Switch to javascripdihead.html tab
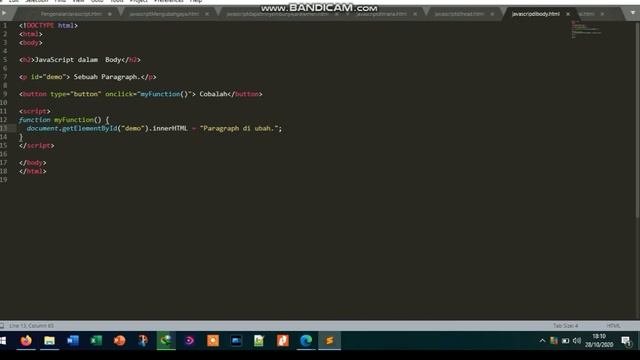The image size is (640, 360). (x=459, y=14)
